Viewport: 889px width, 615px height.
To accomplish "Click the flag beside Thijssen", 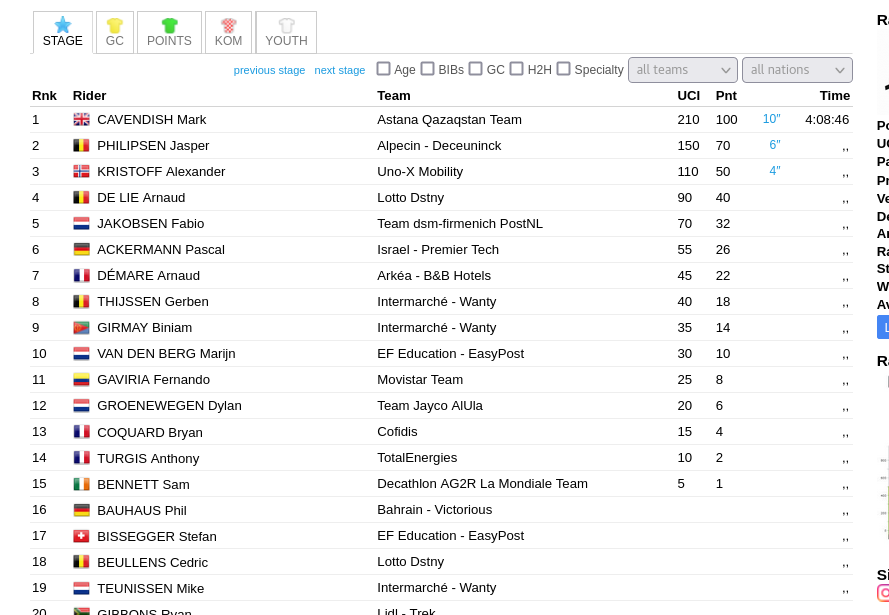I will coord(82,302).
